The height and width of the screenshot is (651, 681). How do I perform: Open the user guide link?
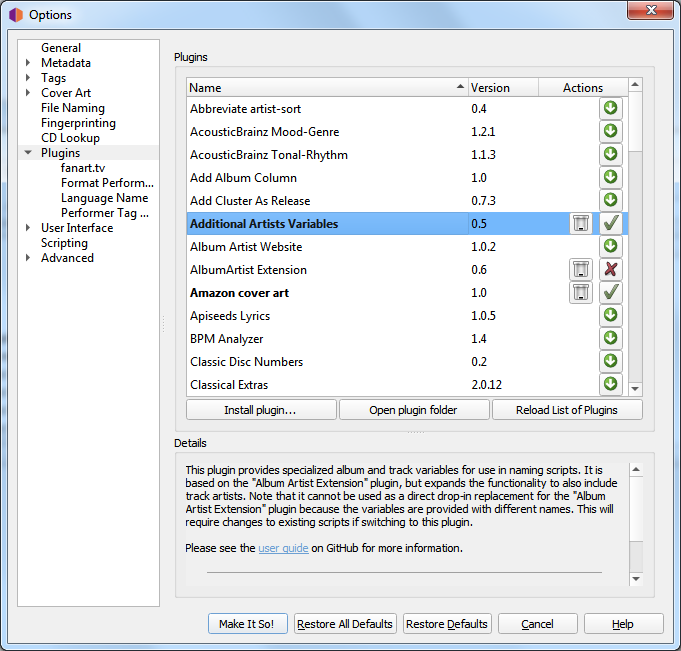[x=283, y=548]
